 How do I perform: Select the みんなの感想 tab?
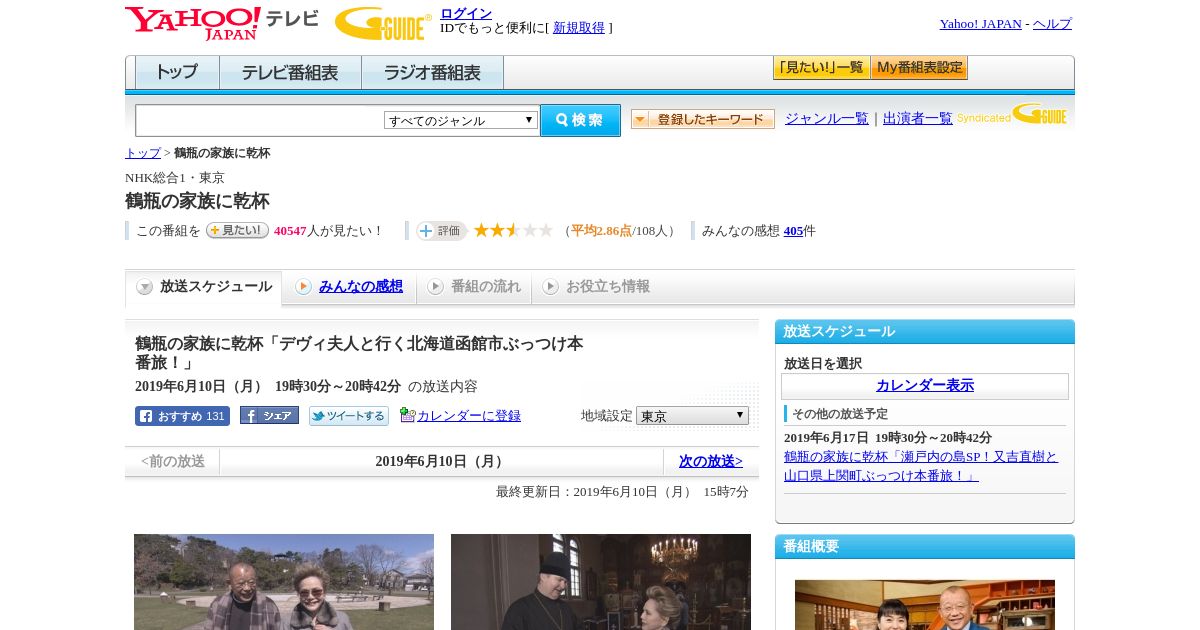click(349, 287)
